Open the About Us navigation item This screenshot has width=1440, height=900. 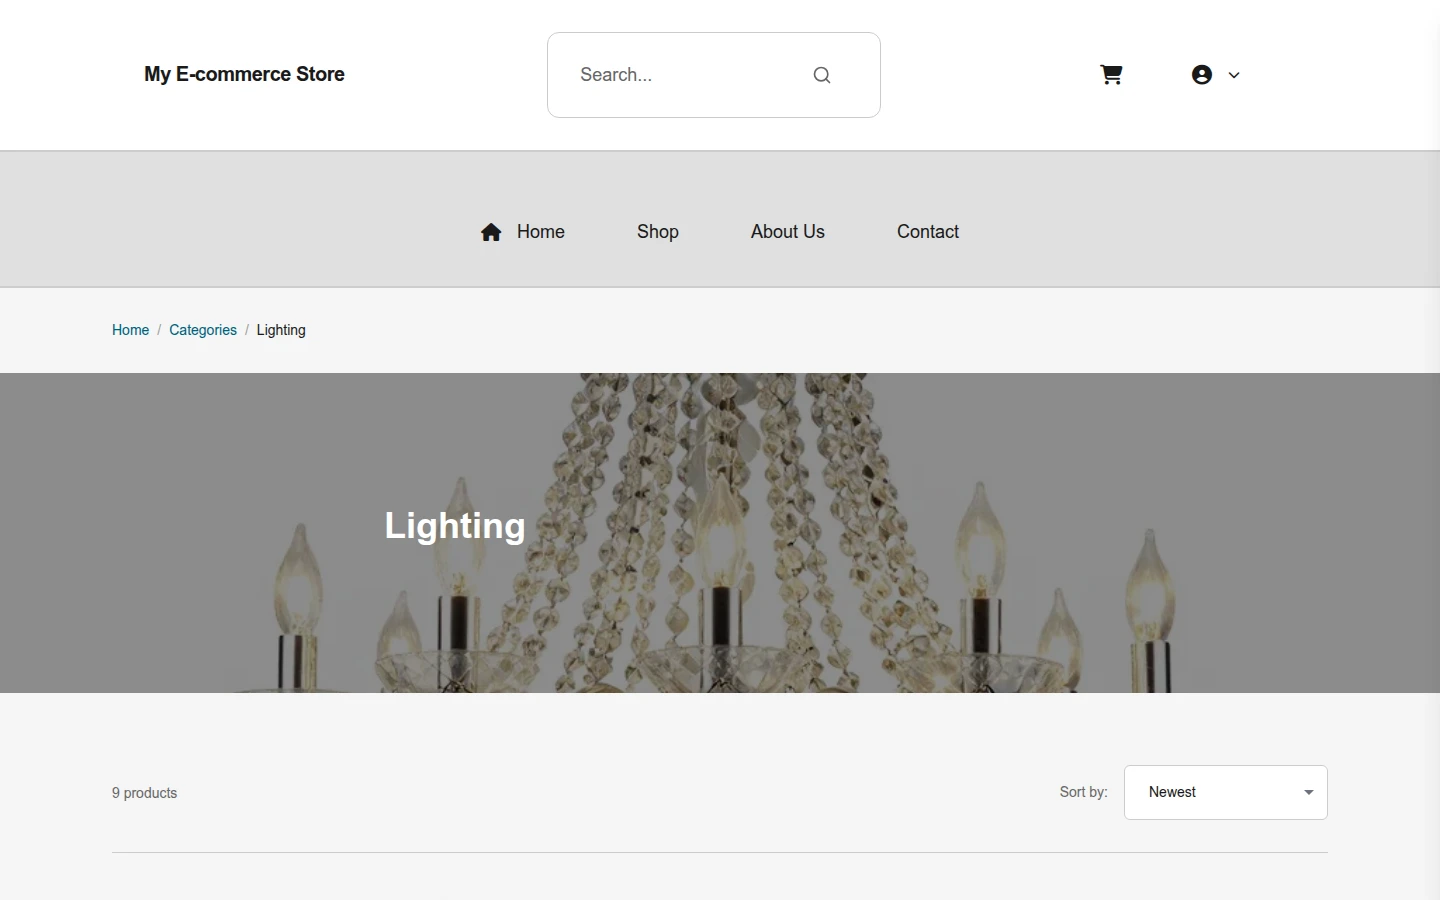tap(788, 232)
